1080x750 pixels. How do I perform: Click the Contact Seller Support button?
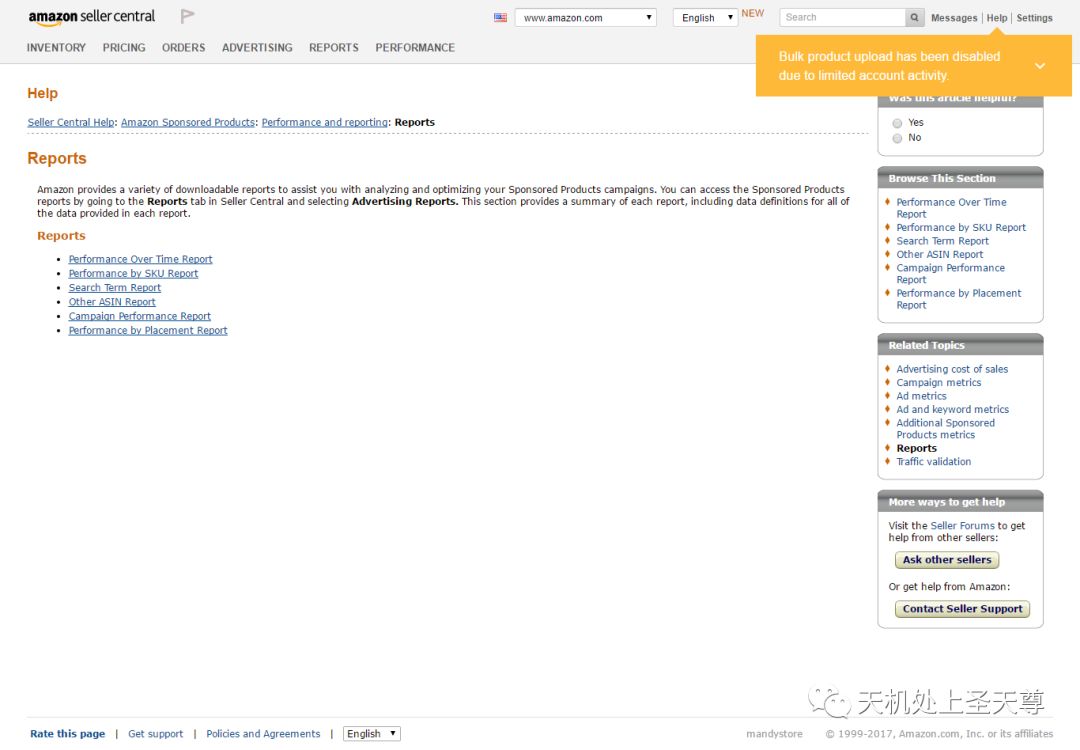tap(962, 609)
